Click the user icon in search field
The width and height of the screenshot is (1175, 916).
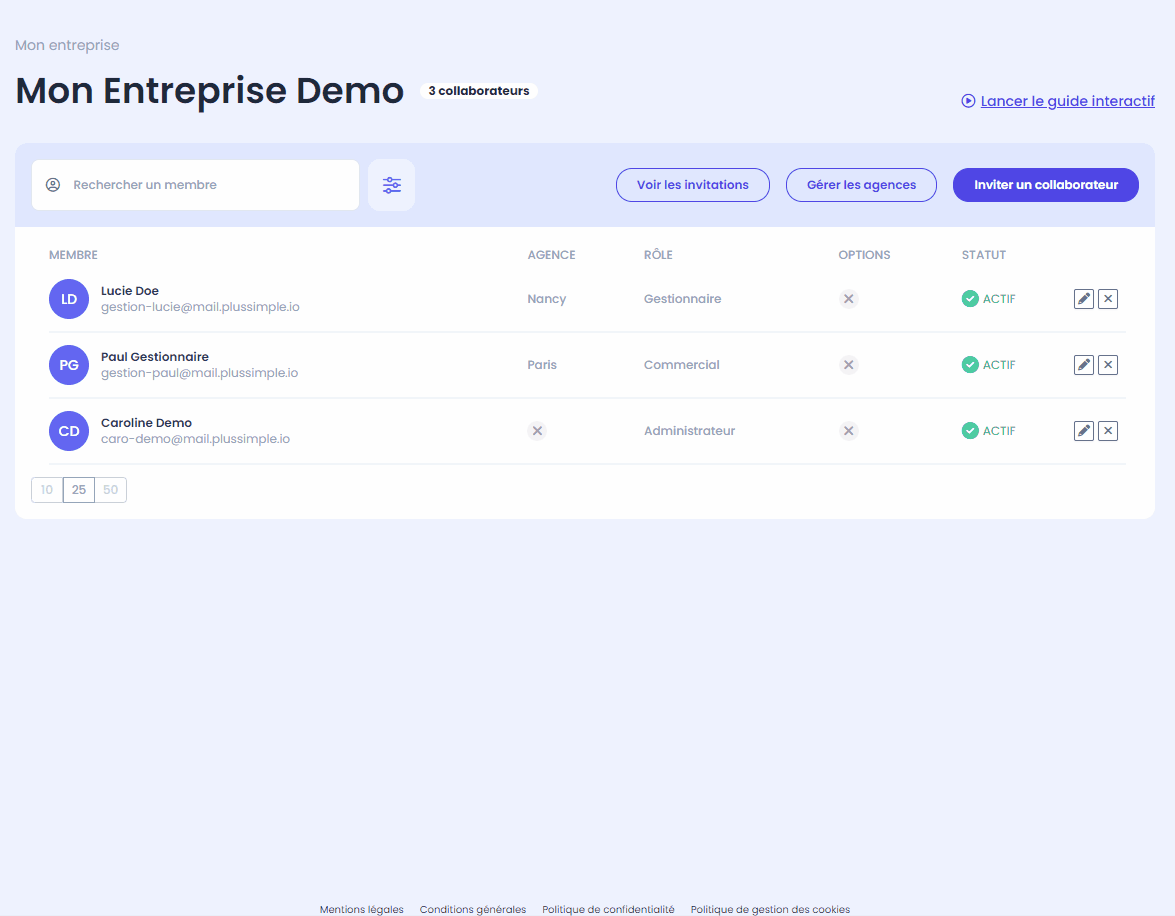tap(52, 185)
